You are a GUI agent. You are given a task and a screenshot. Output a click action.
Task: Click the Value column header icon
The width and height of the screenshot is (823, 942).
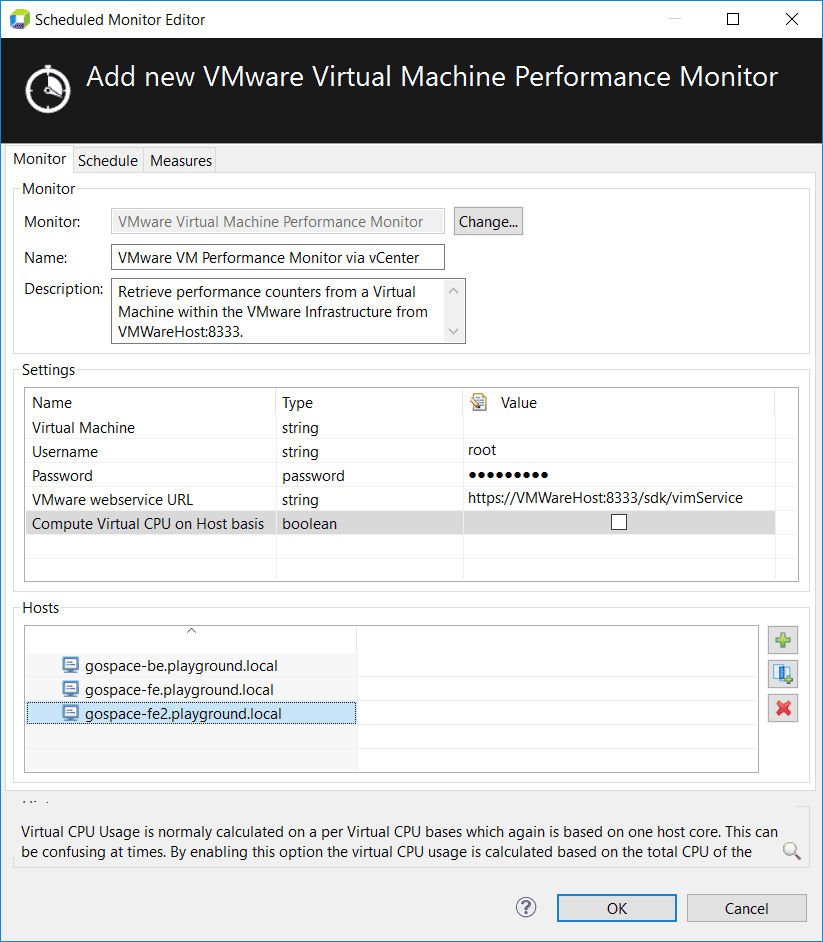click(479, 402)
